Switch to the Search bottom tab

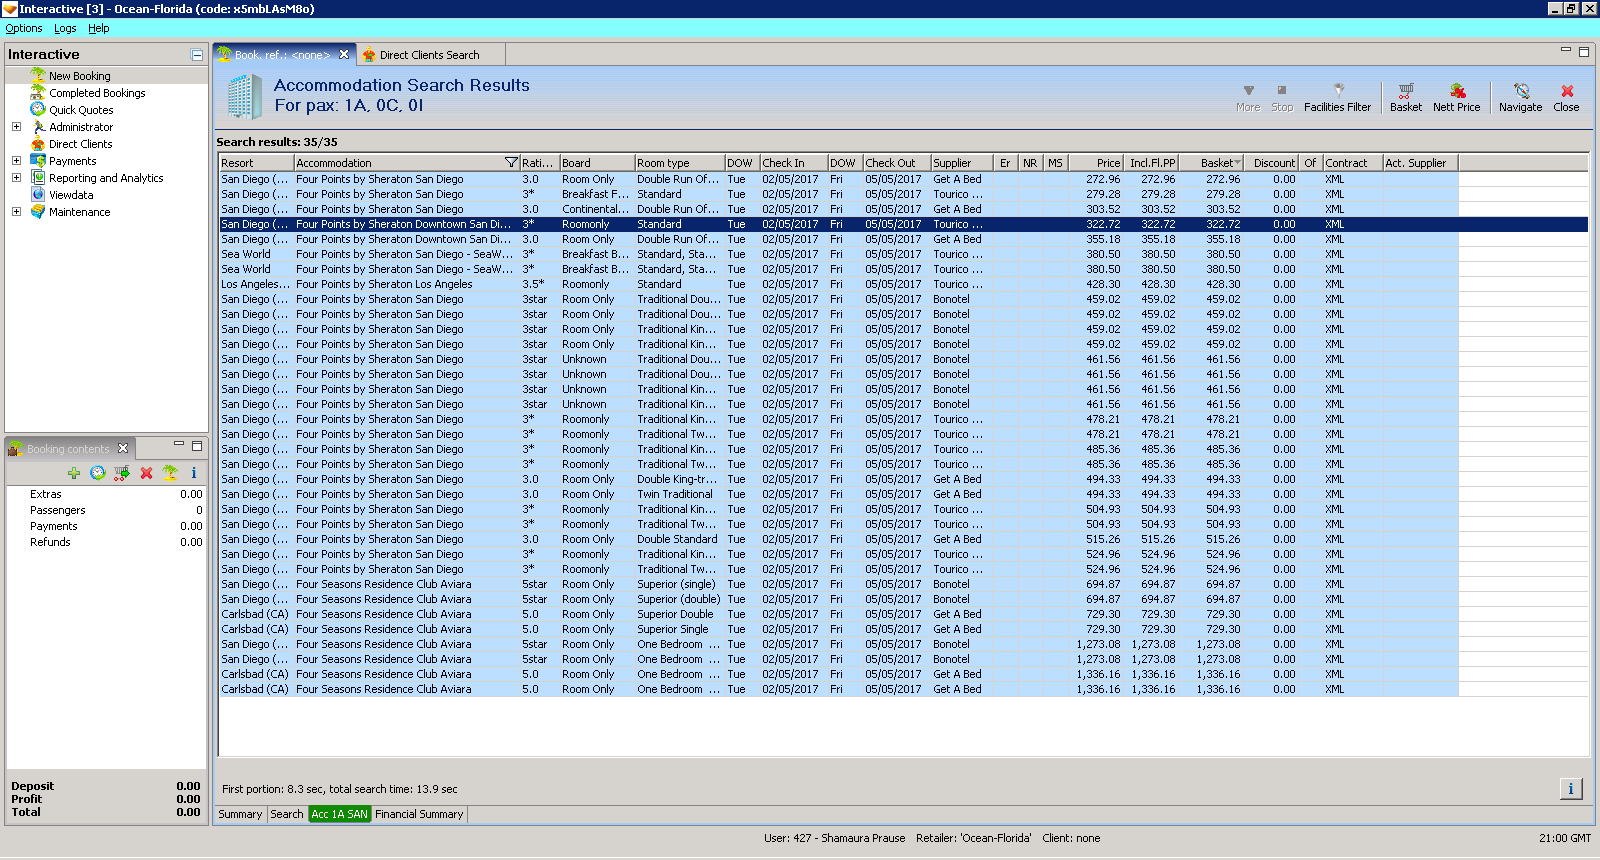286,814
